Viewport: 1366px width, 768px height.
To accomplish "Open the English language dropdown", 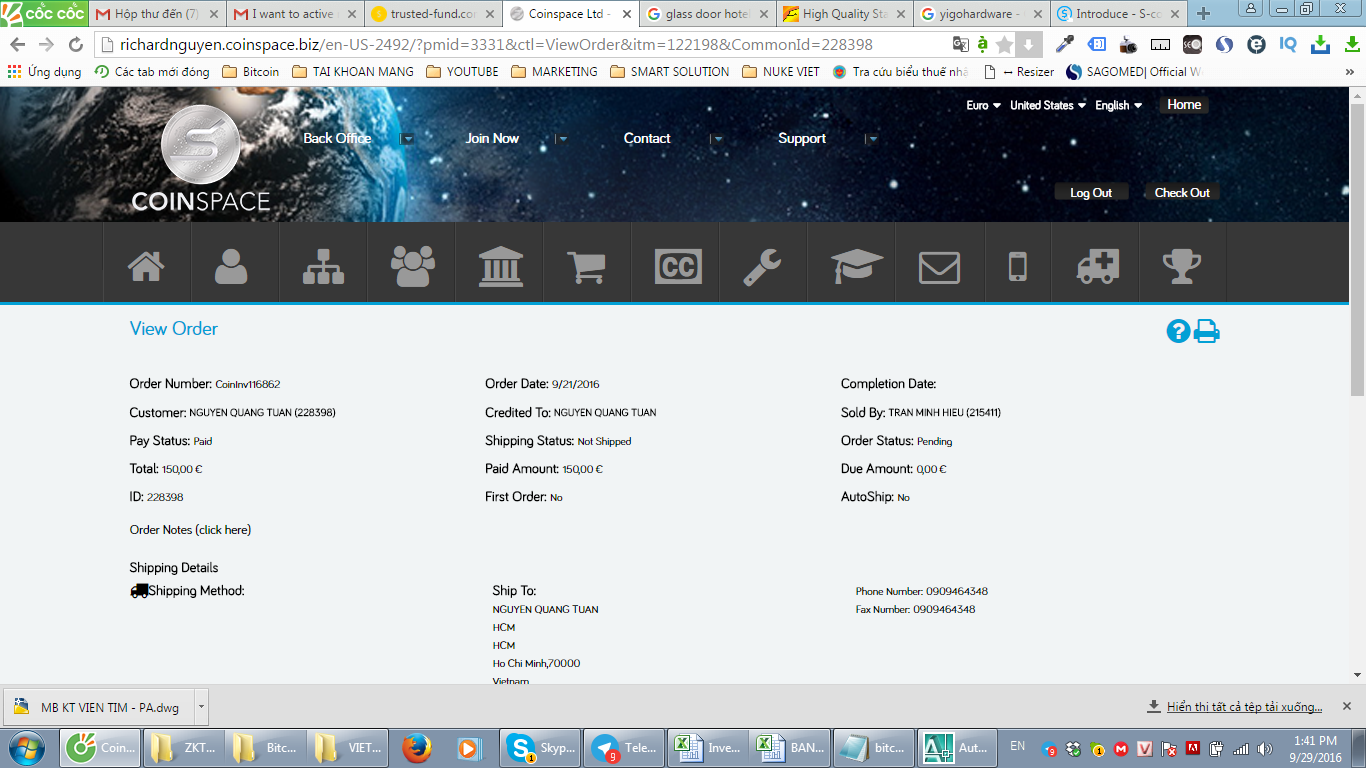I will tap(1119, 105).
